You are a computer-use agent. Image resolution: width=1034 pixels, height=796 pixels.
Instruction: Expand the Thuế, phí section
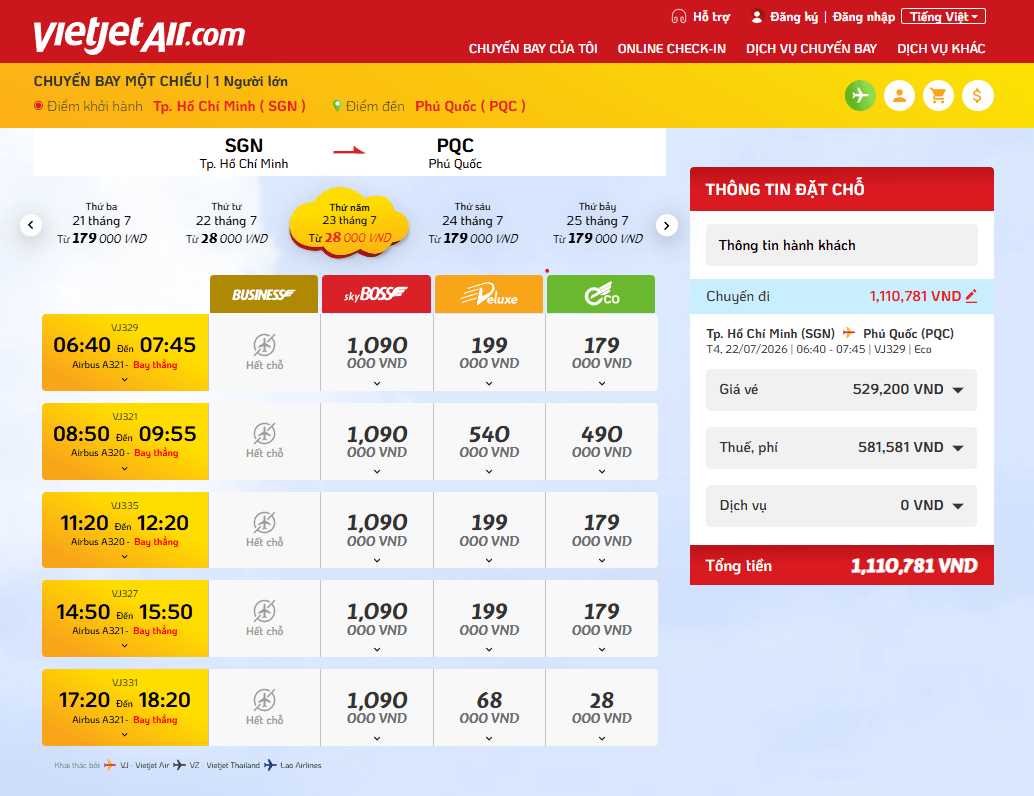[x=841, y=448]
